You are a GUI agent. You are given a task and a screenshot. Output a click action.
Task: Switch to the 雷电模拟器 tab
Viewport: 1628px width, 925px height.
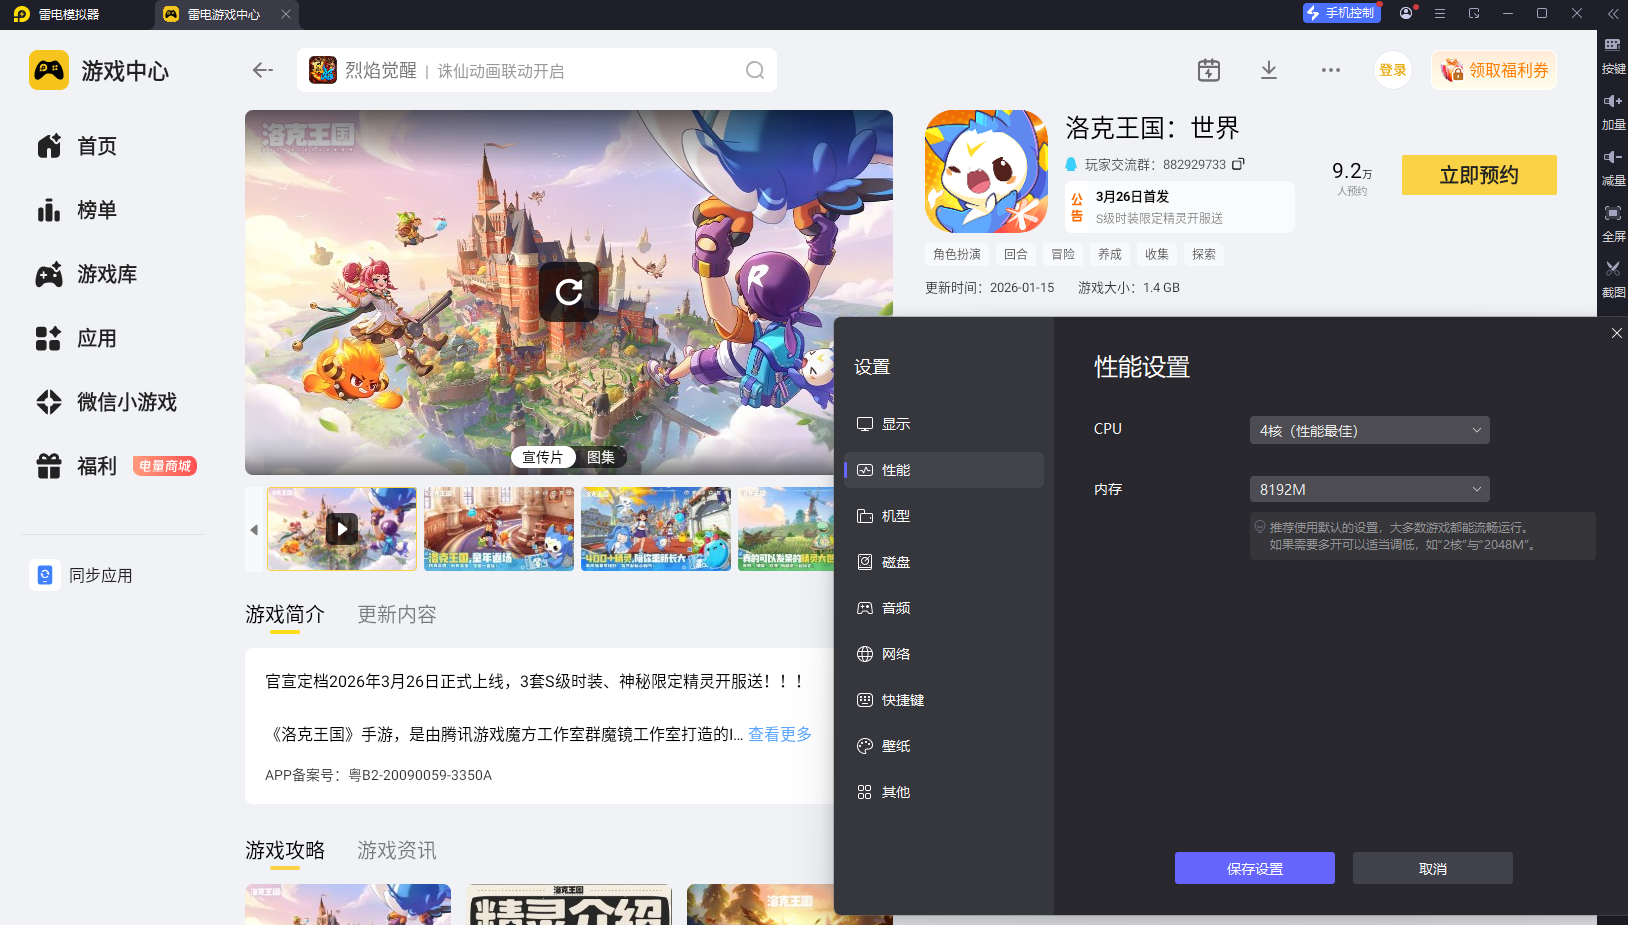tap(57, 14)
